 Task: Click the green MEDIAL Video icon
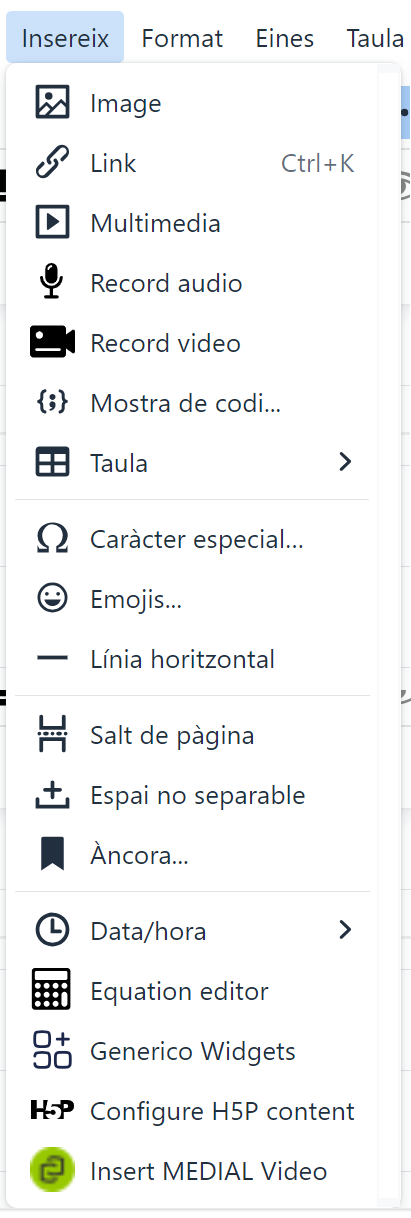point(52,1171)
